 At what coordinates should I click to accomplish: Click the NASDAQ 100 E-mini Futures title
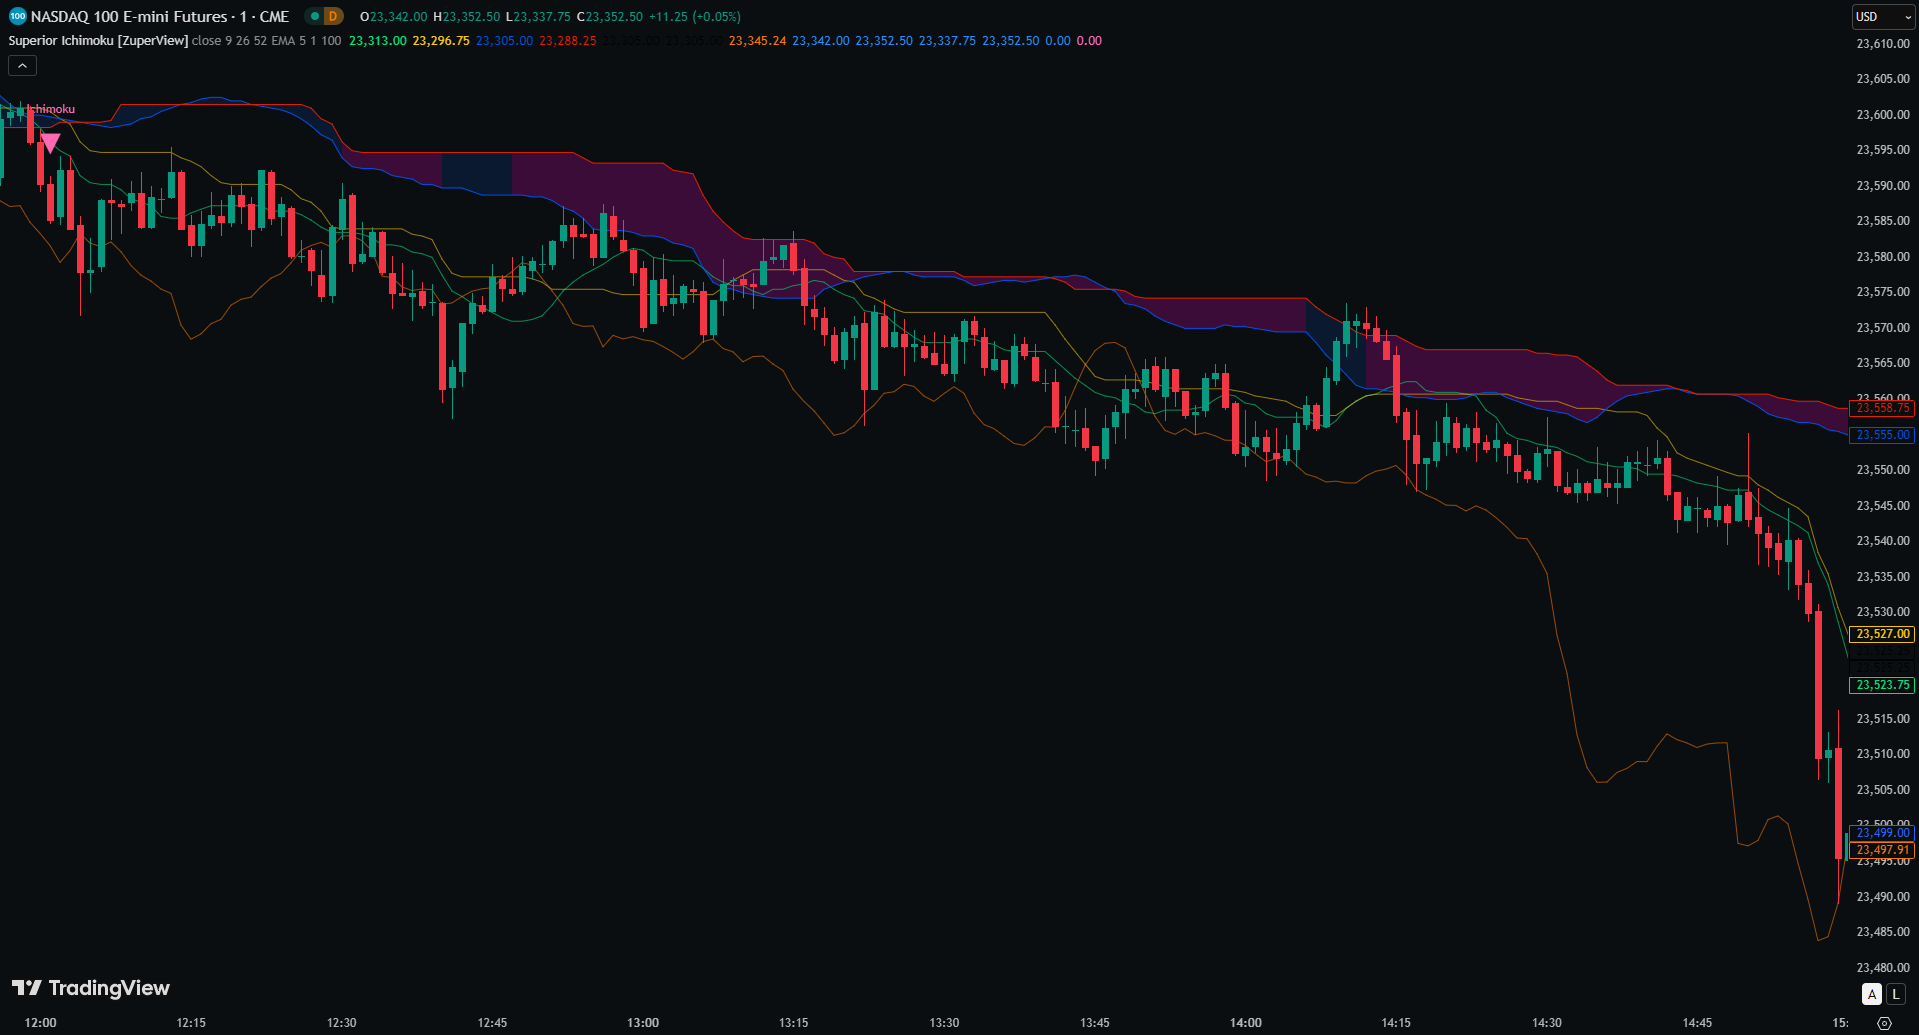coord(160,17)
